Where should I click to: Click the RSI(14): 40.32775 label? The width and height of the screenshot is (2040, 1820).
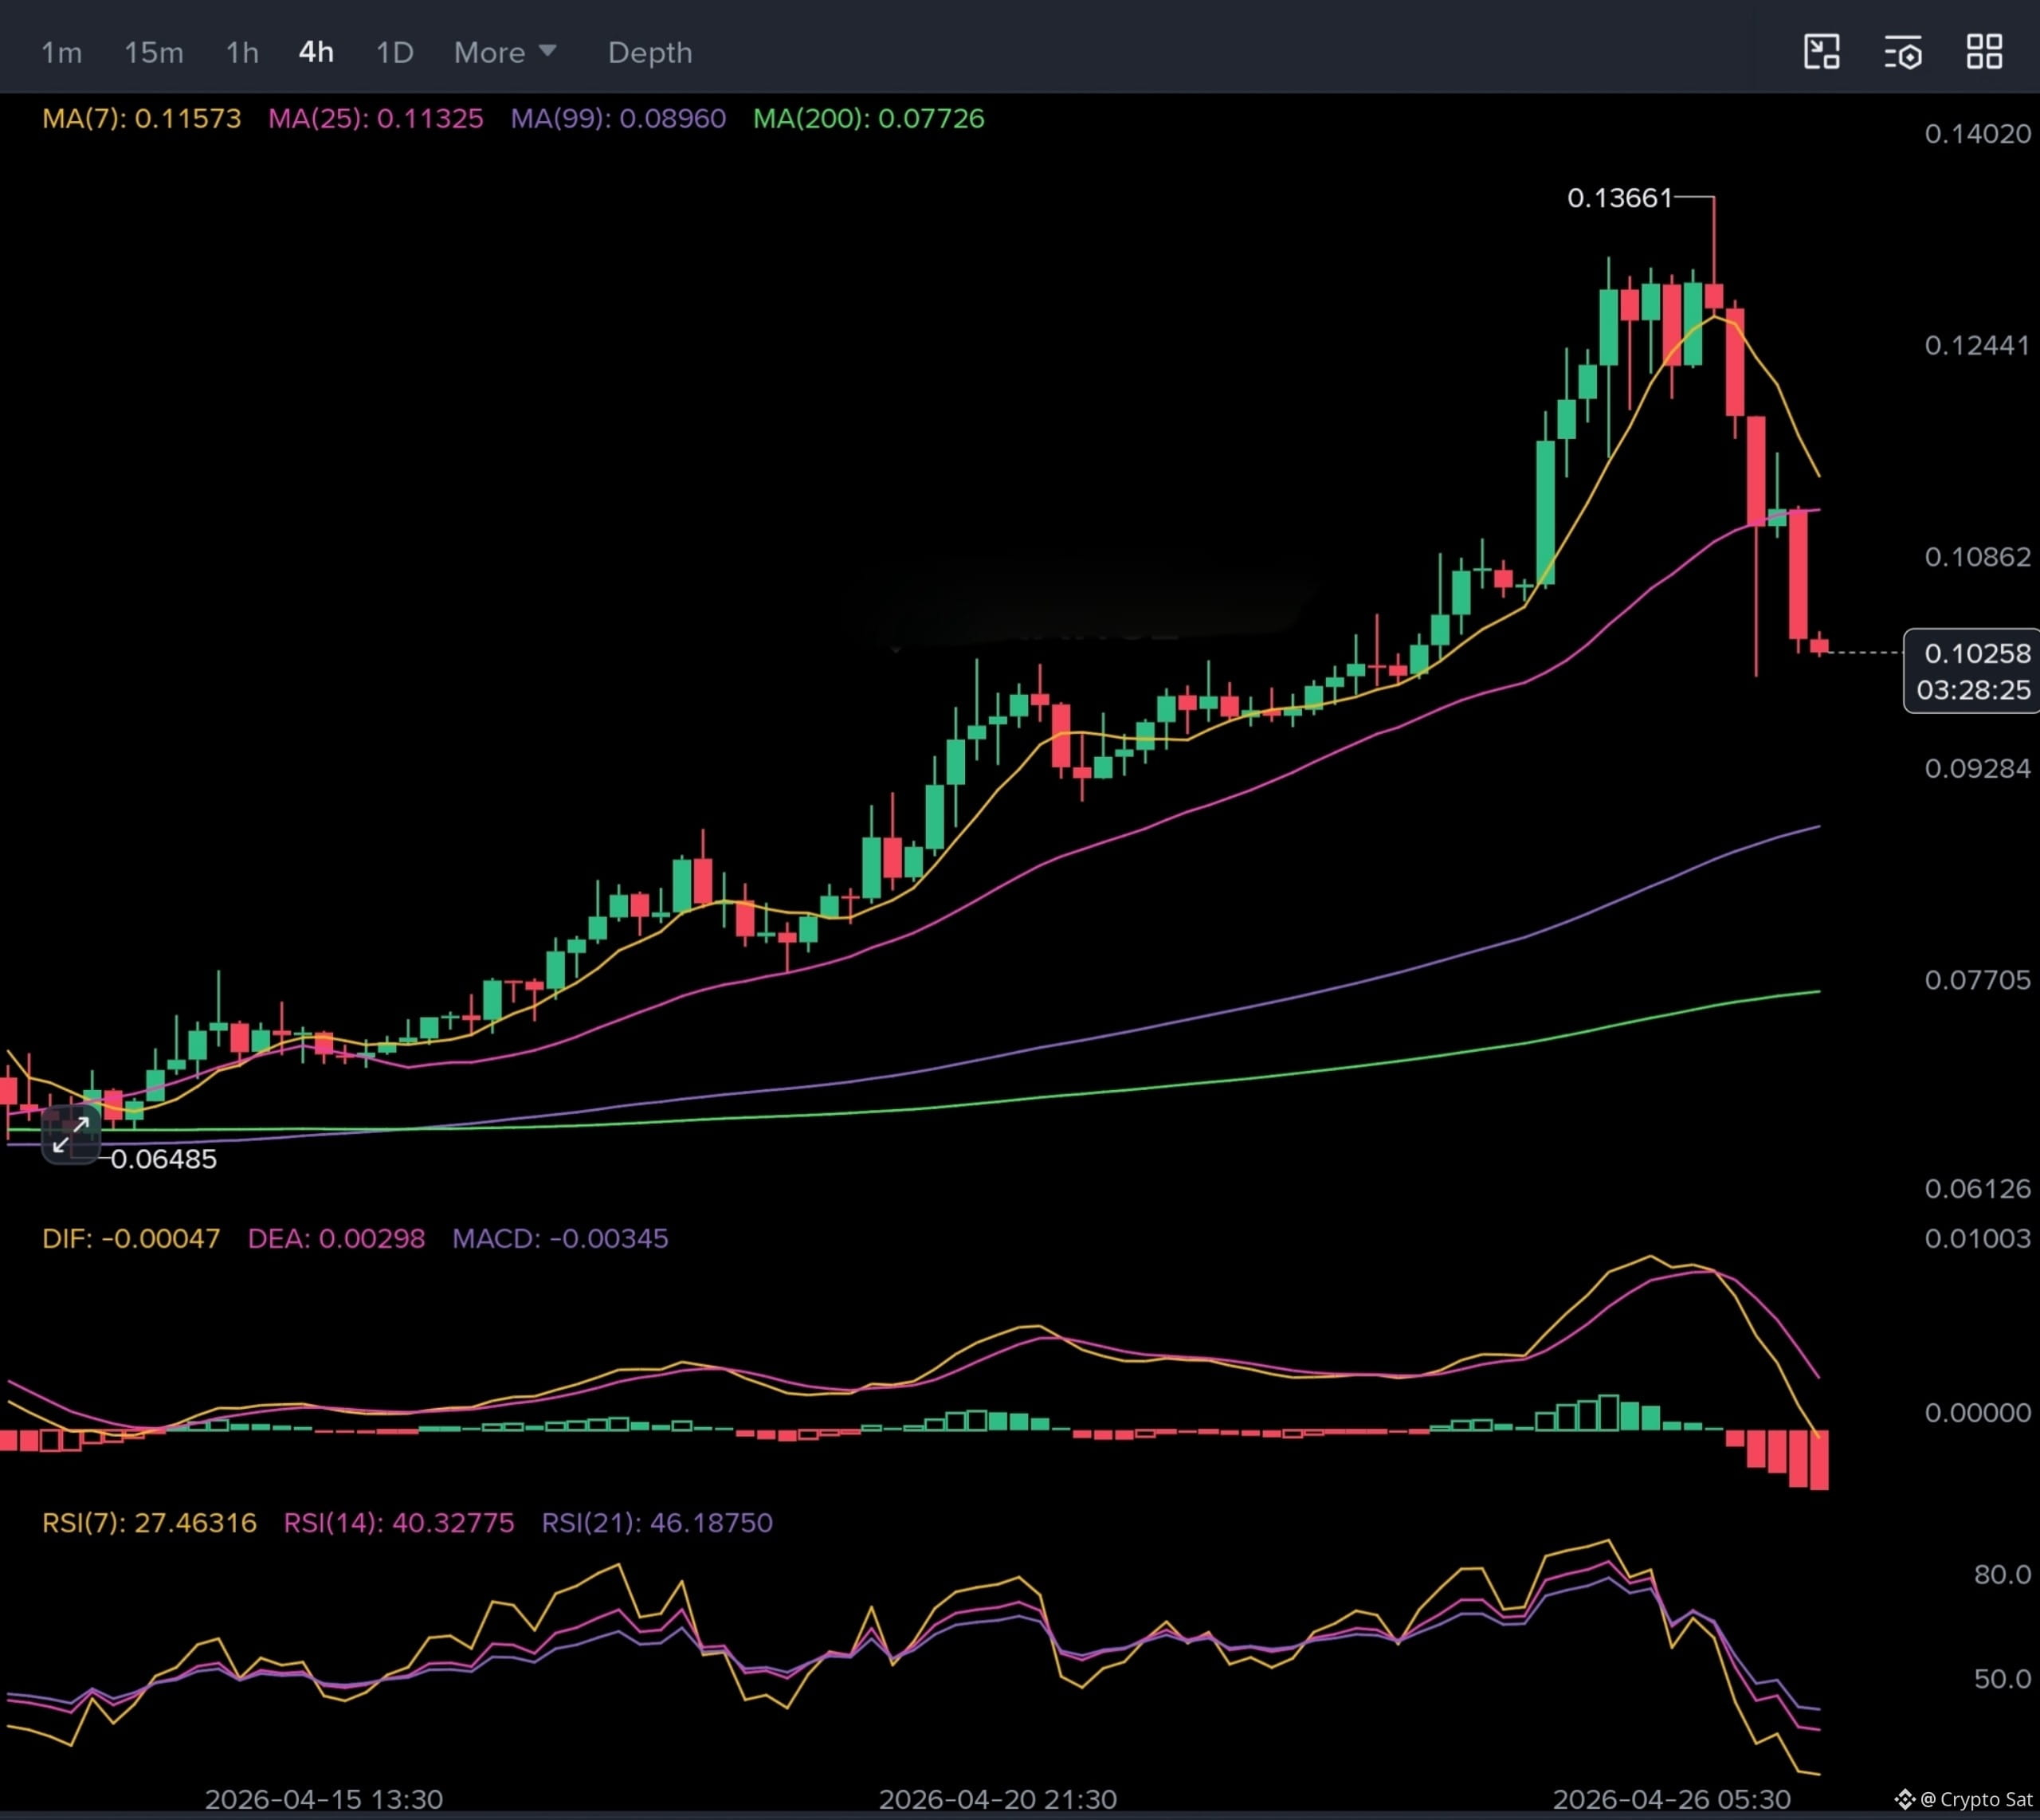pyautogui.click(x=398, y=1522)
